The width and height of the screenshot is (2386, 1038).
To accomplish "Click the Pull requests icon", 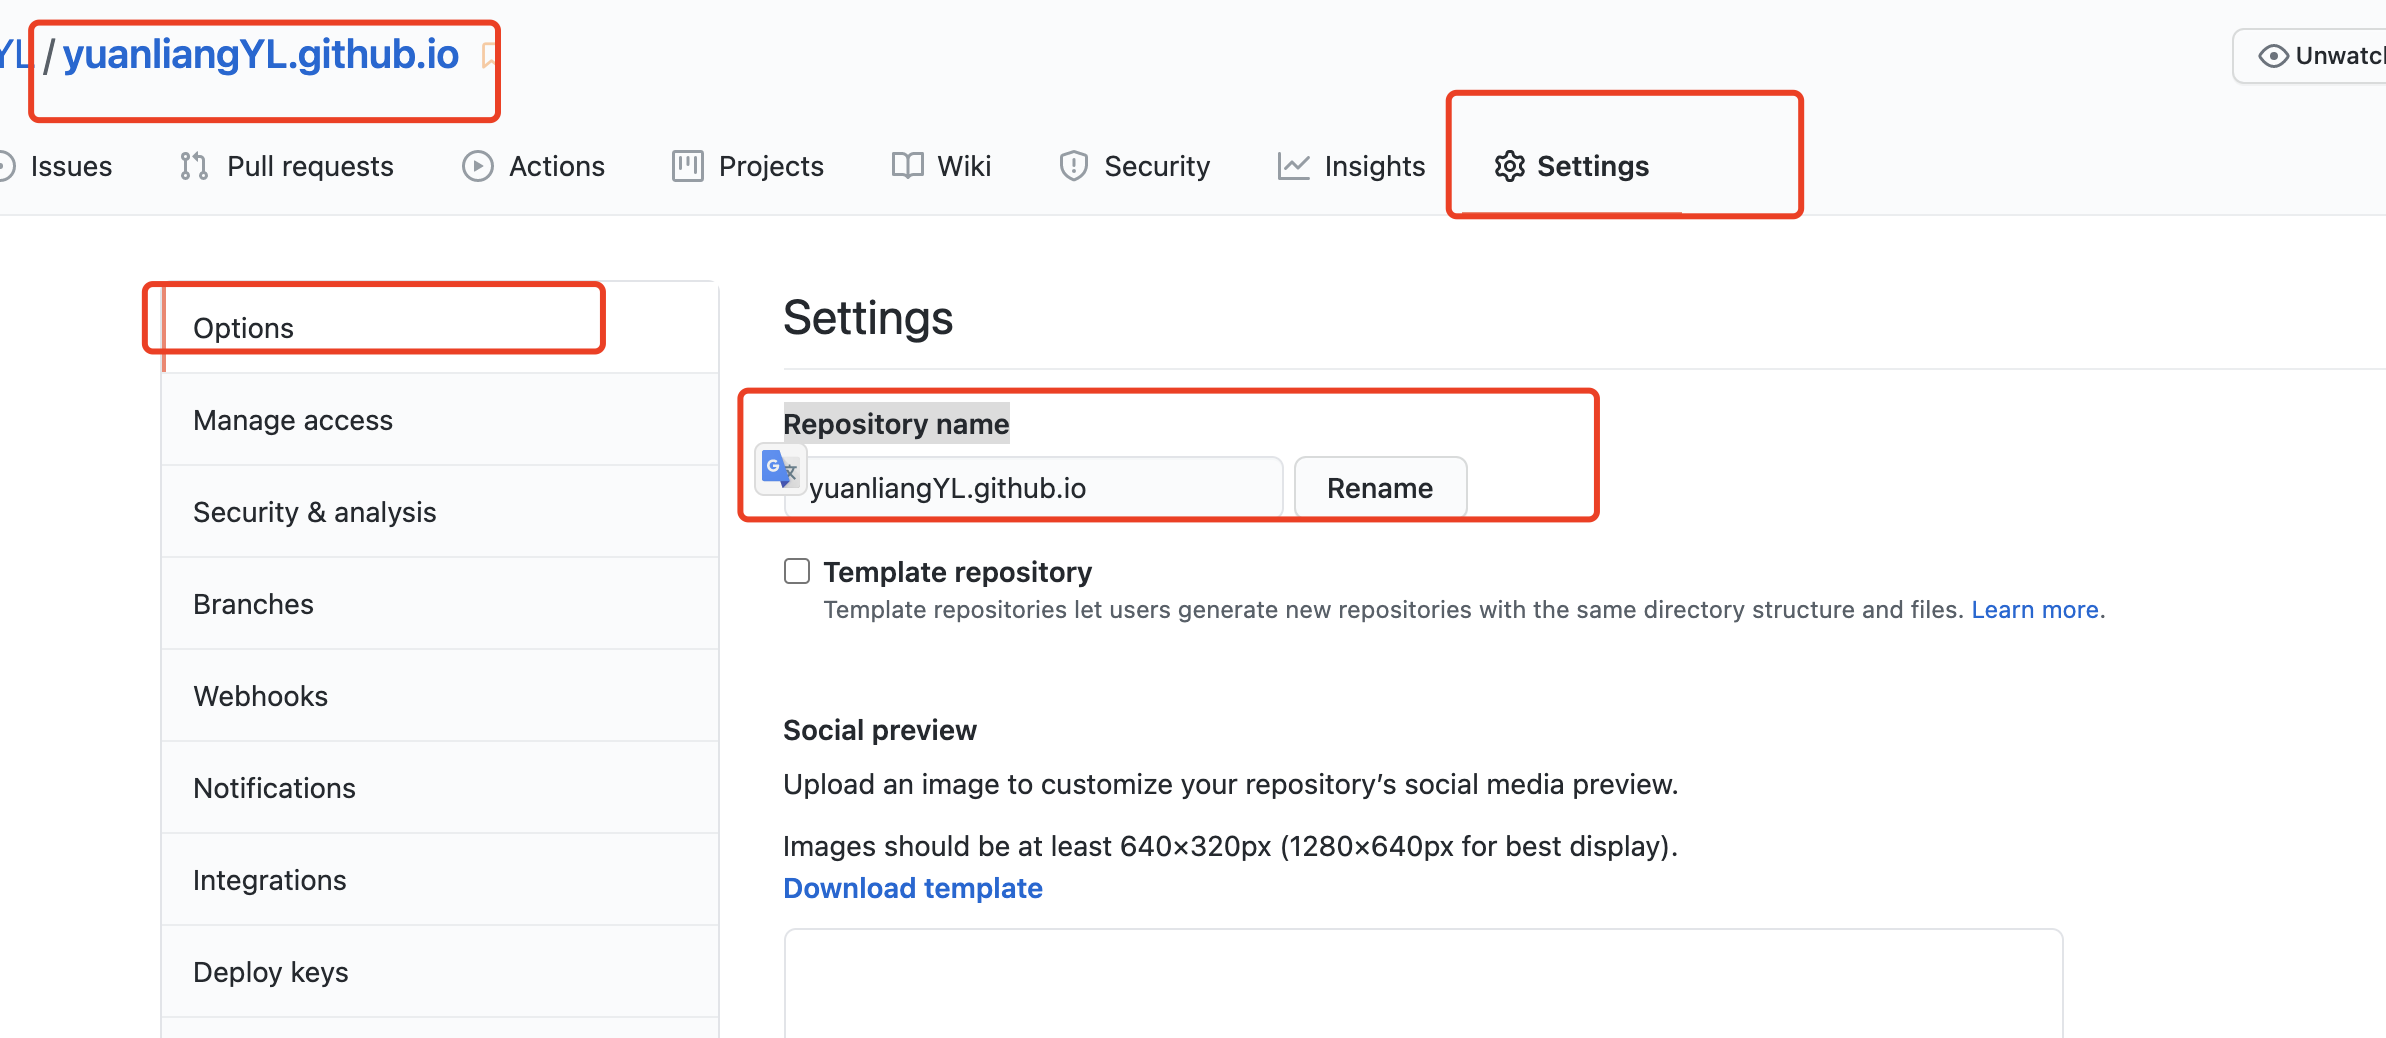I will [x=194, y=166].
